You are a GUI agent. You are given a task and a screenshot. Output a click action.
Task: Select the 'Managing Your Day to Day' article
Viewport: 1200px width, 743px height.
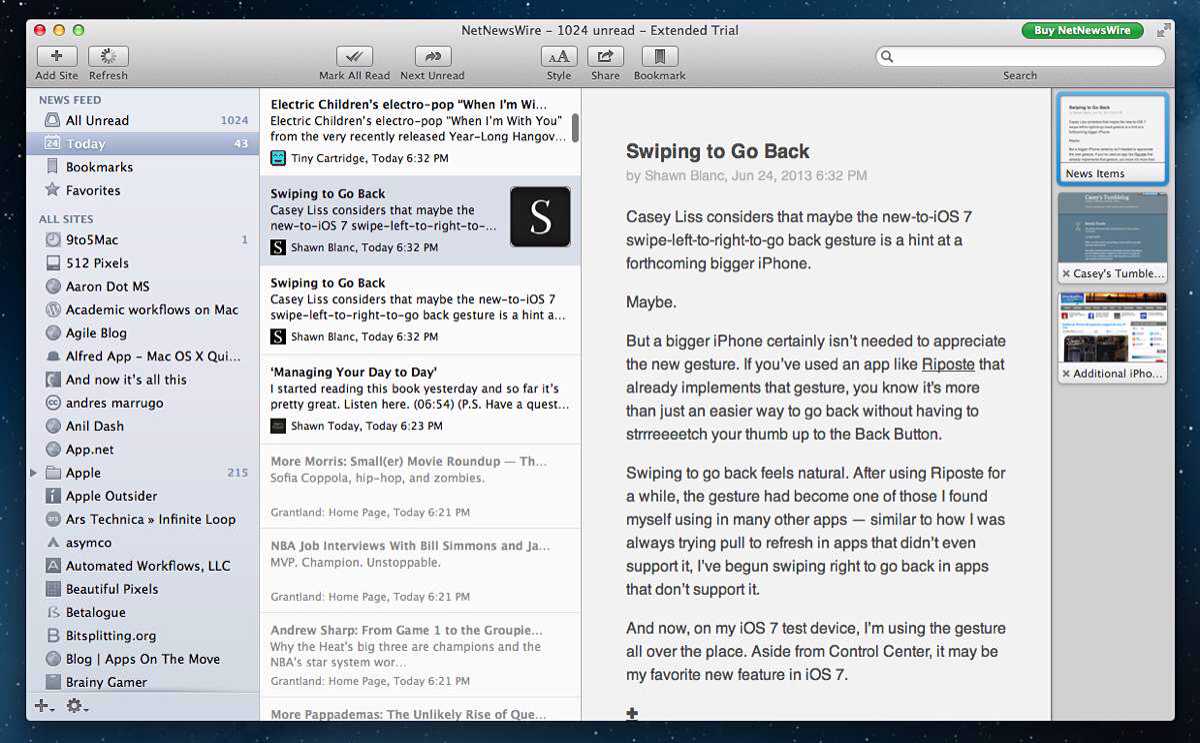click(x=420, y=399)
